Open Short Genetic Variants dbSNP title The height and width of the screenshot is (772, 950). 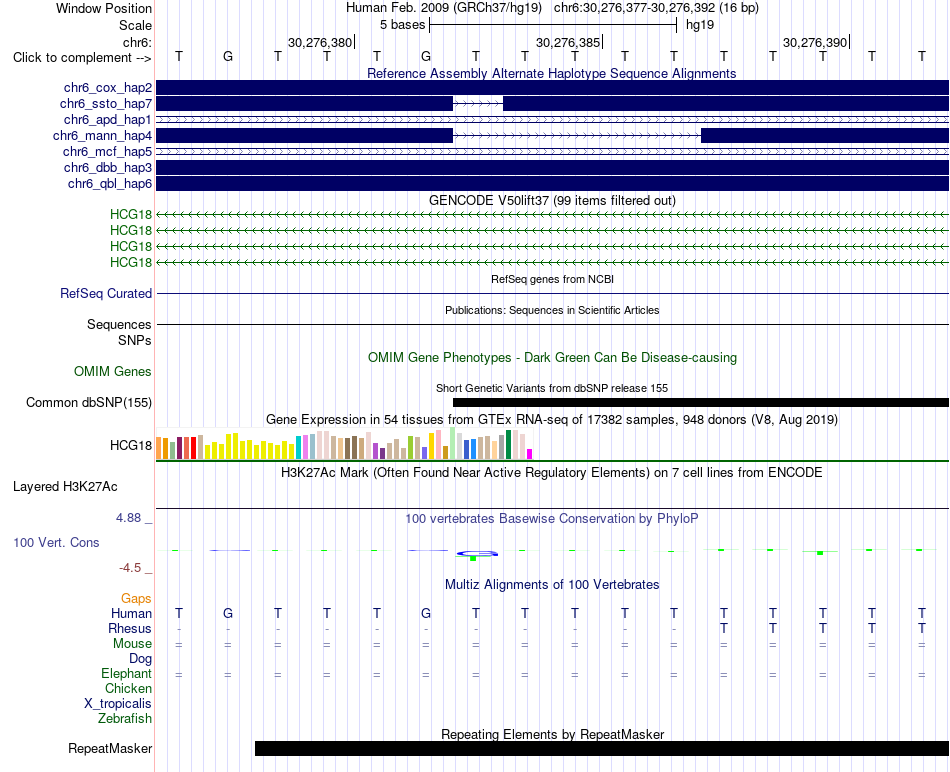(x=552, y=388)
